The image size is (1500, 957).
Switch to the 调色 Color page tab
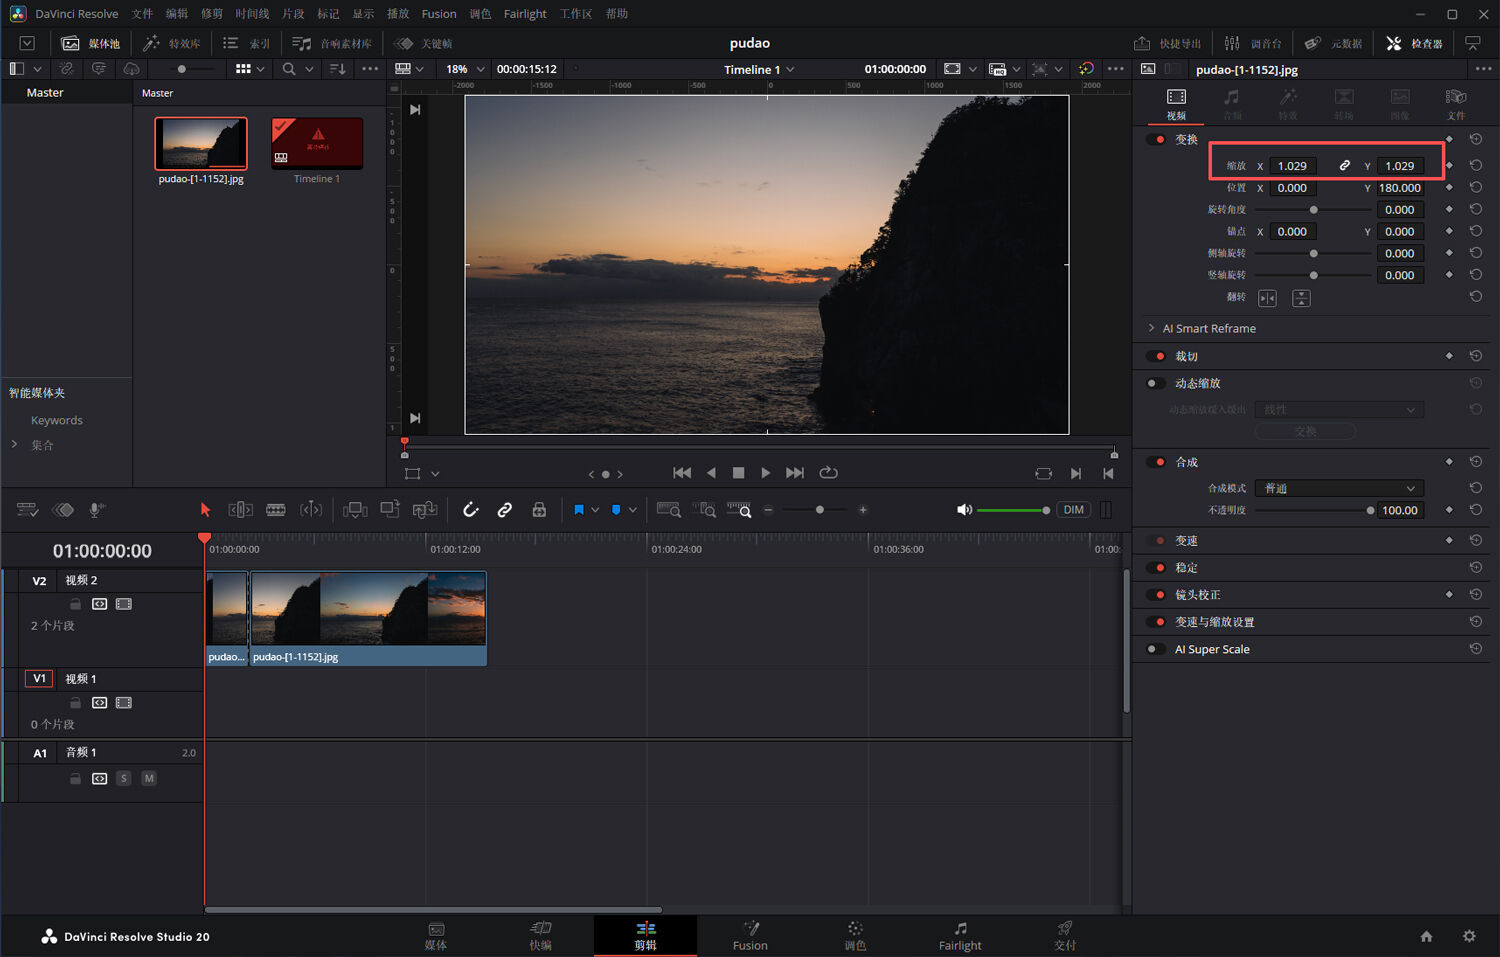tap(855, 935)
